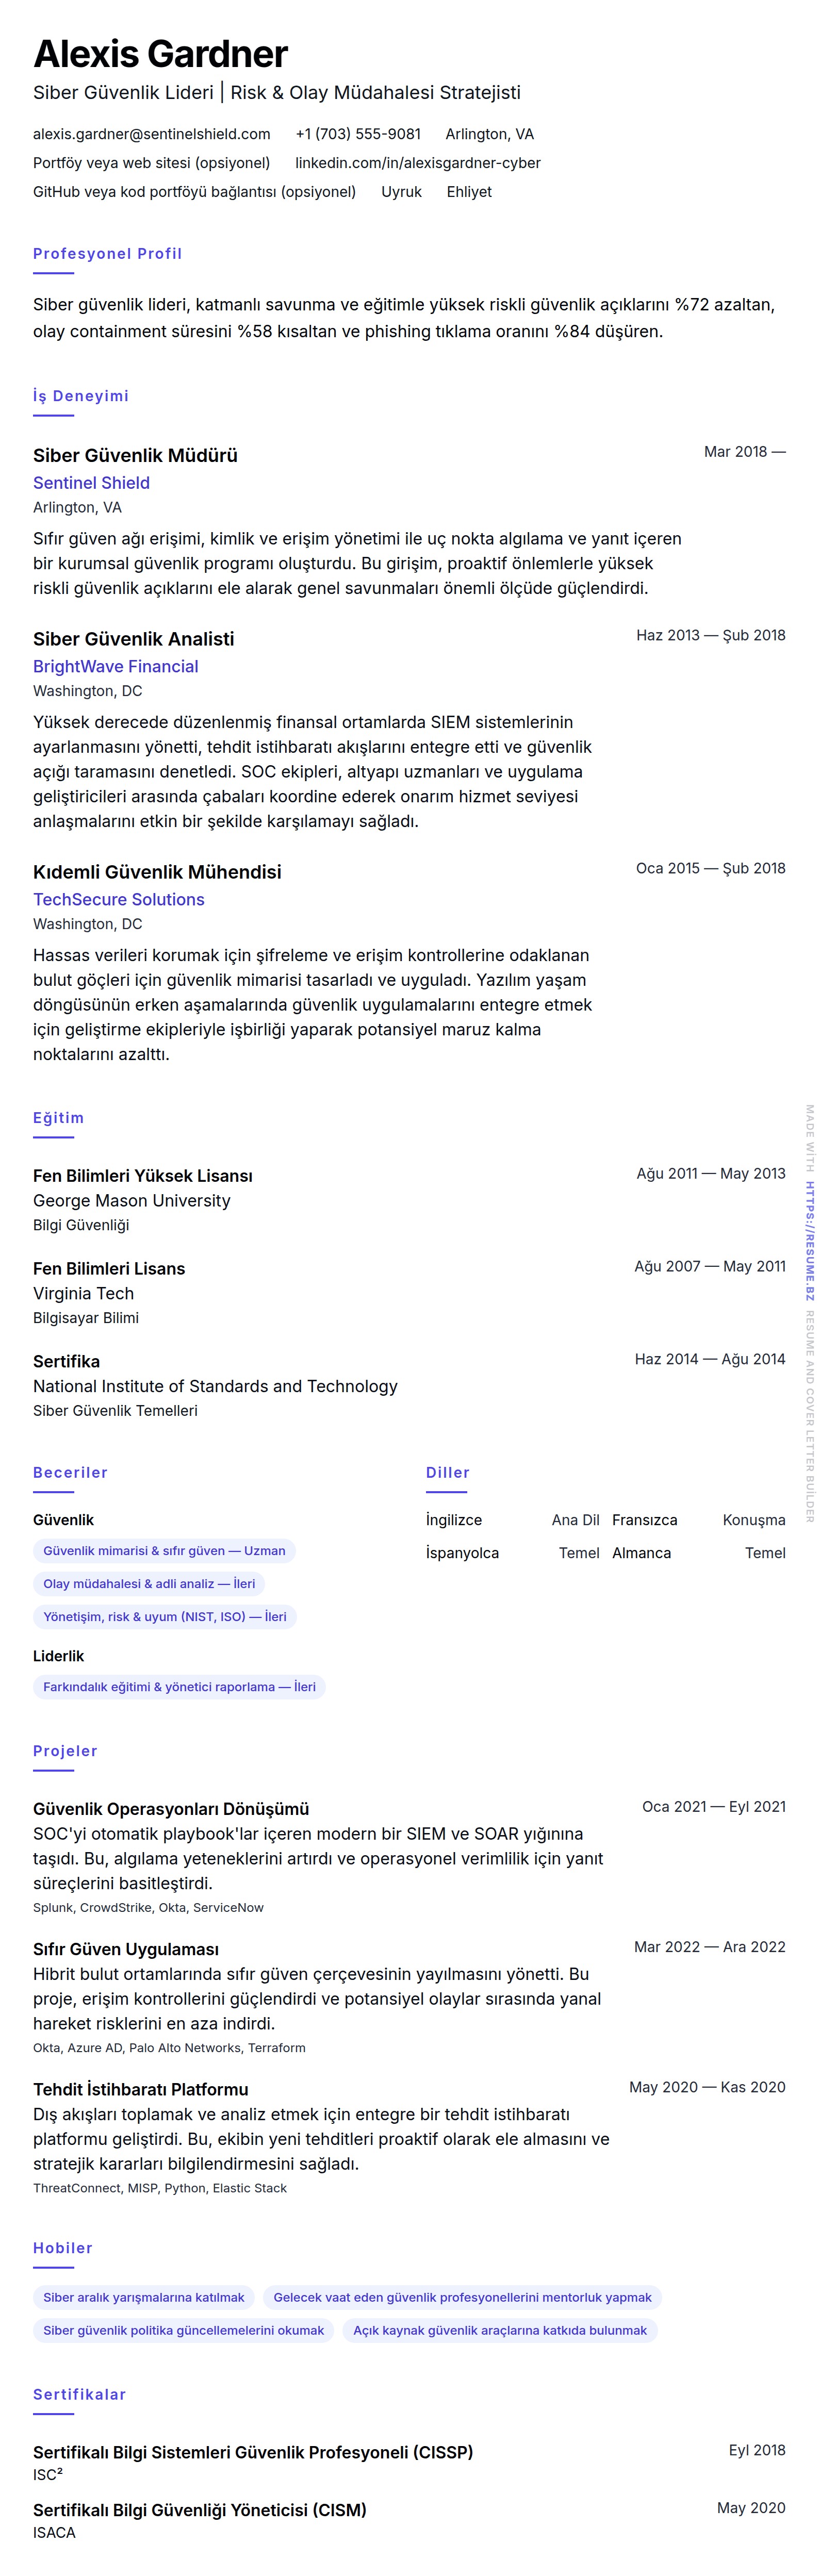
Task: Open the Sentinel Shield company link
Action: pyautogui.click(x=91, y=483)
